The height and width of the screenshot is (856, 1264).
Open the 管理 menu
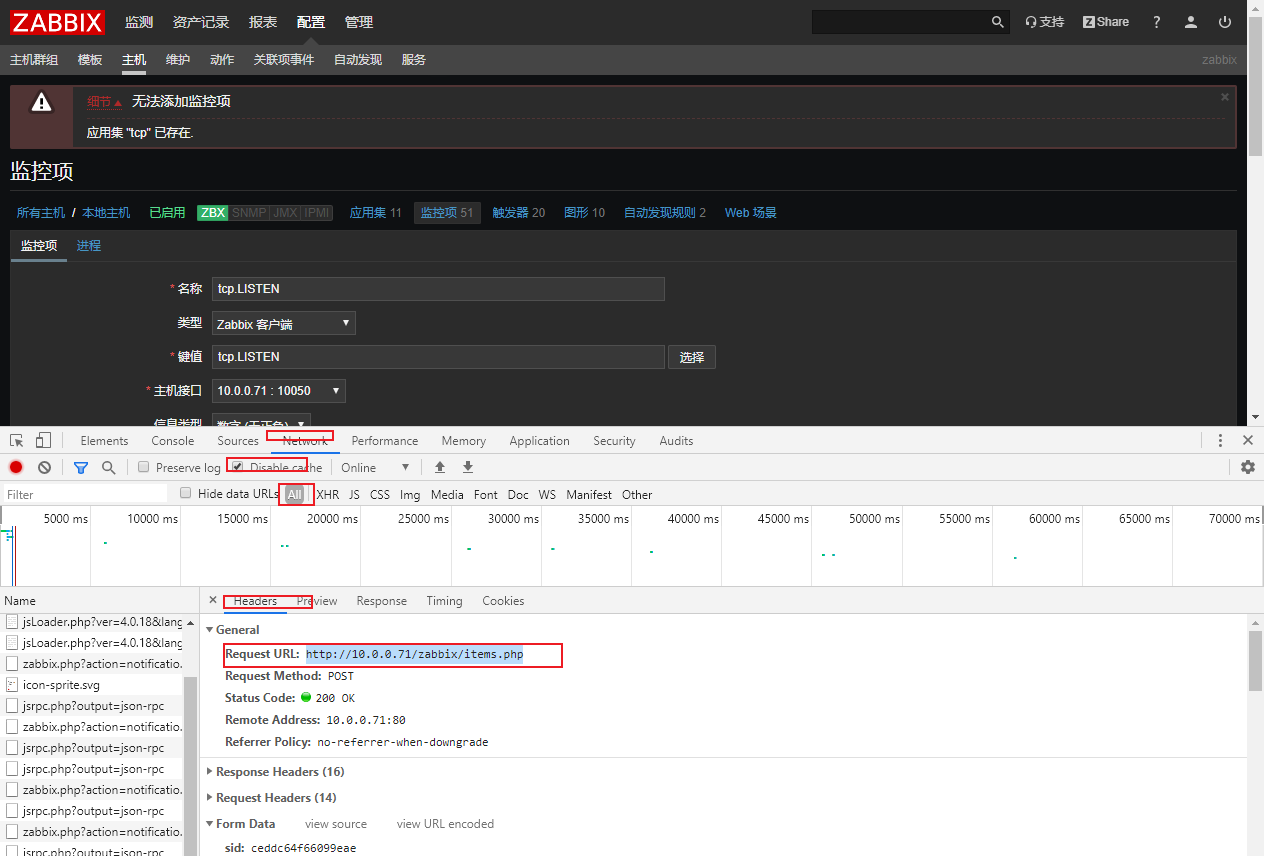(x=359, y=22)
